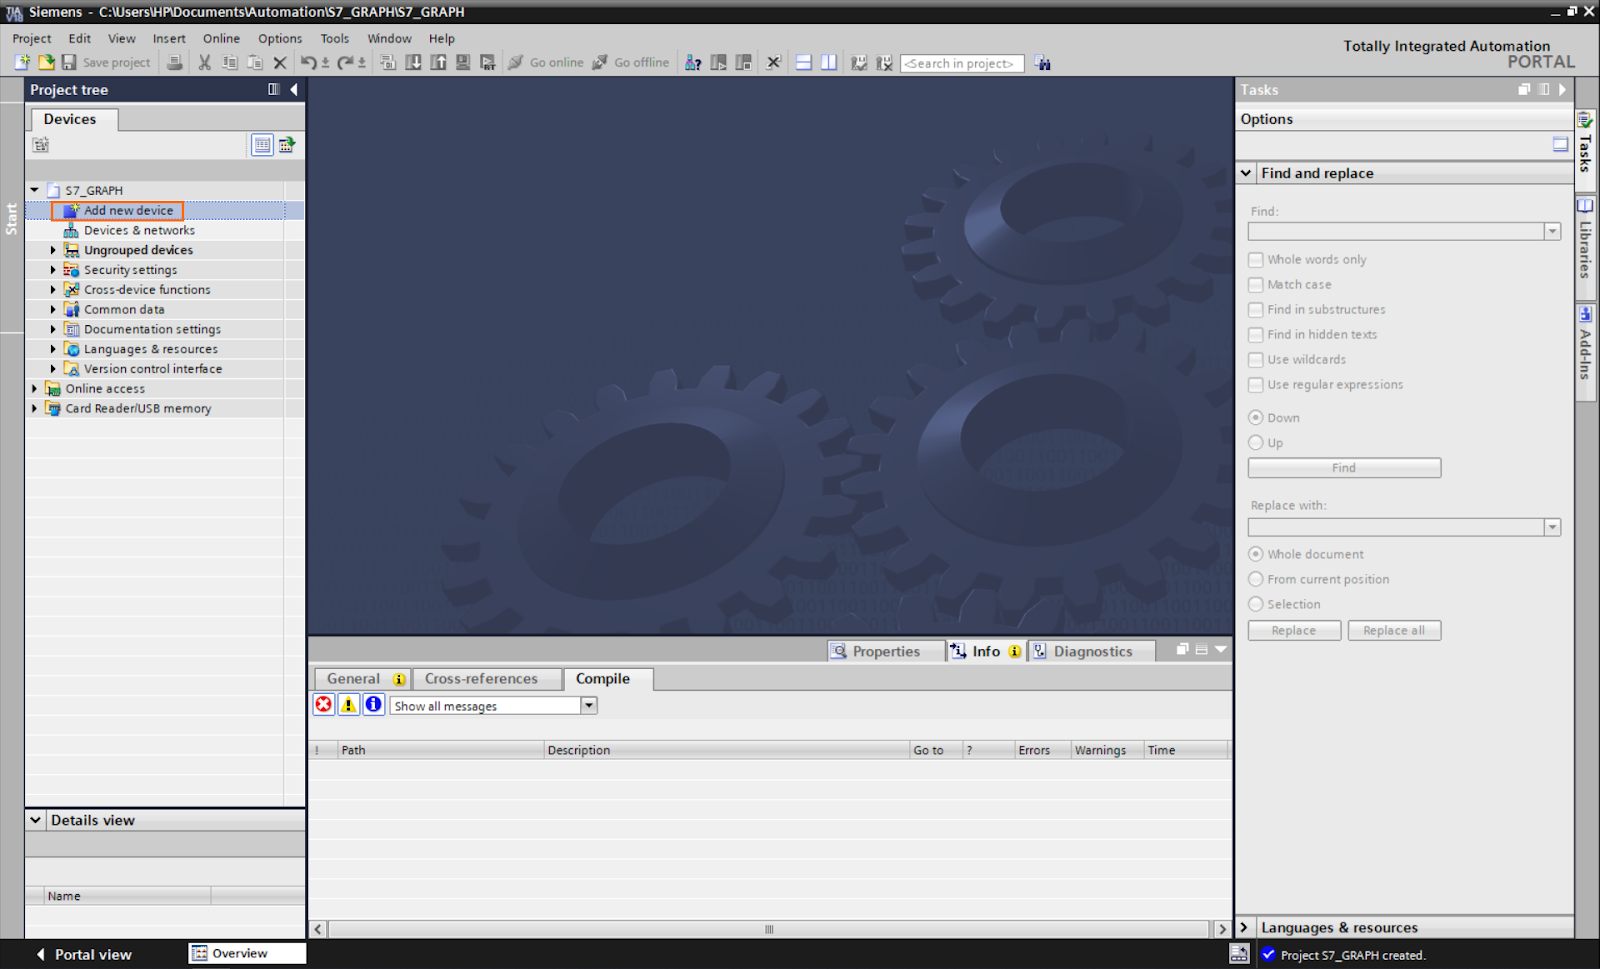Expand the Security settings node

coord(53,270)
